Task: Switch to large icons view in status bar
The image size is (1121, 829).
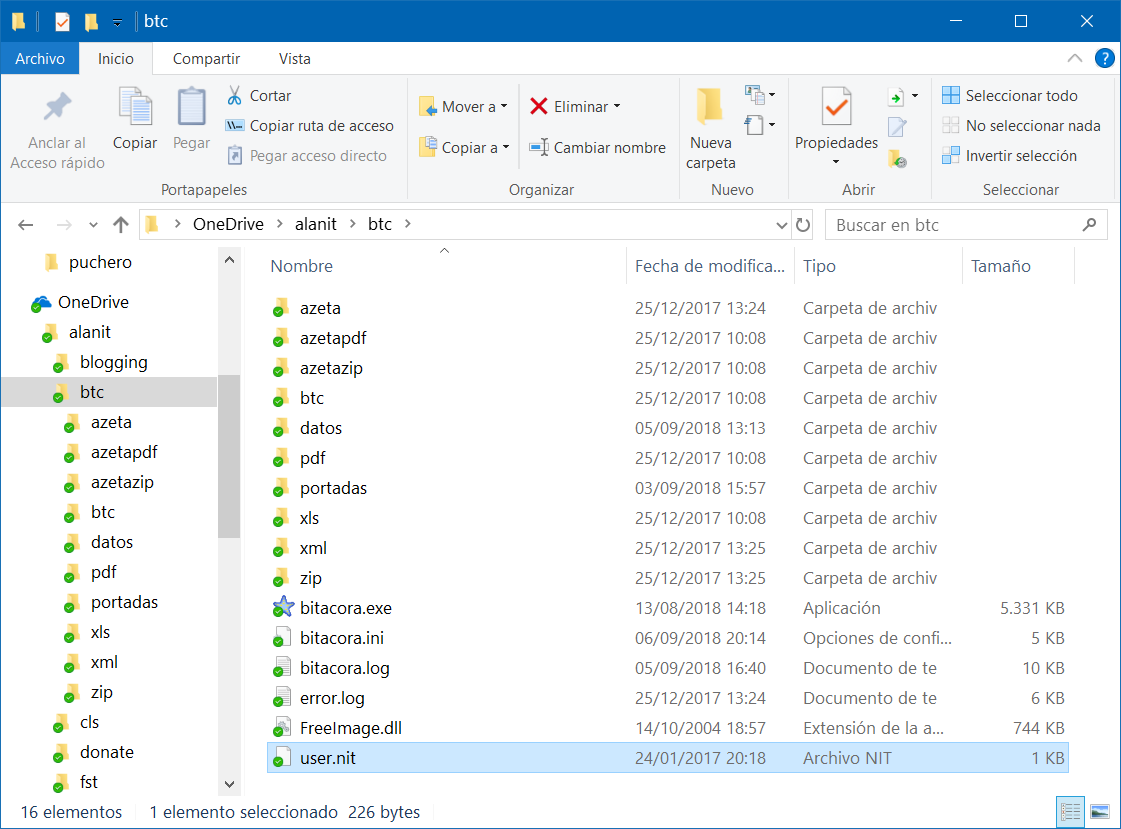Action: (x=1099, y=811)
